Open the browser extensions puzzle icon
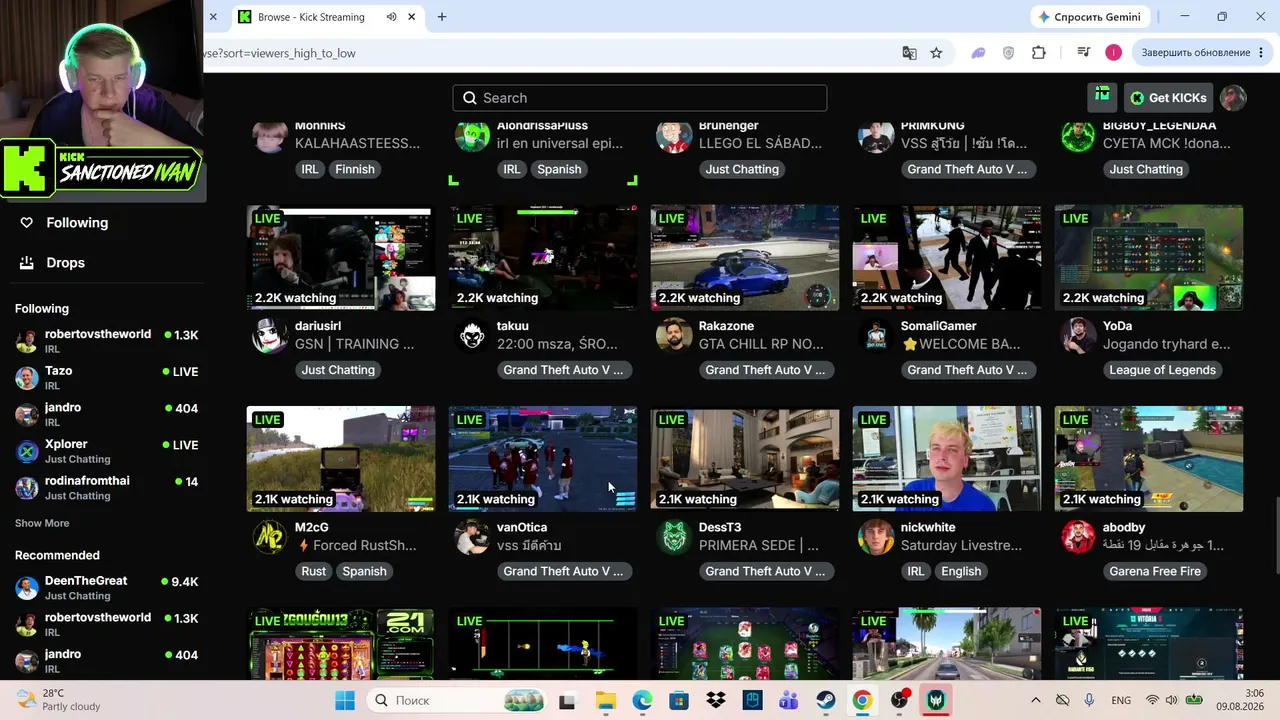The image size is (1280, 720). [x=1039, y=53]
